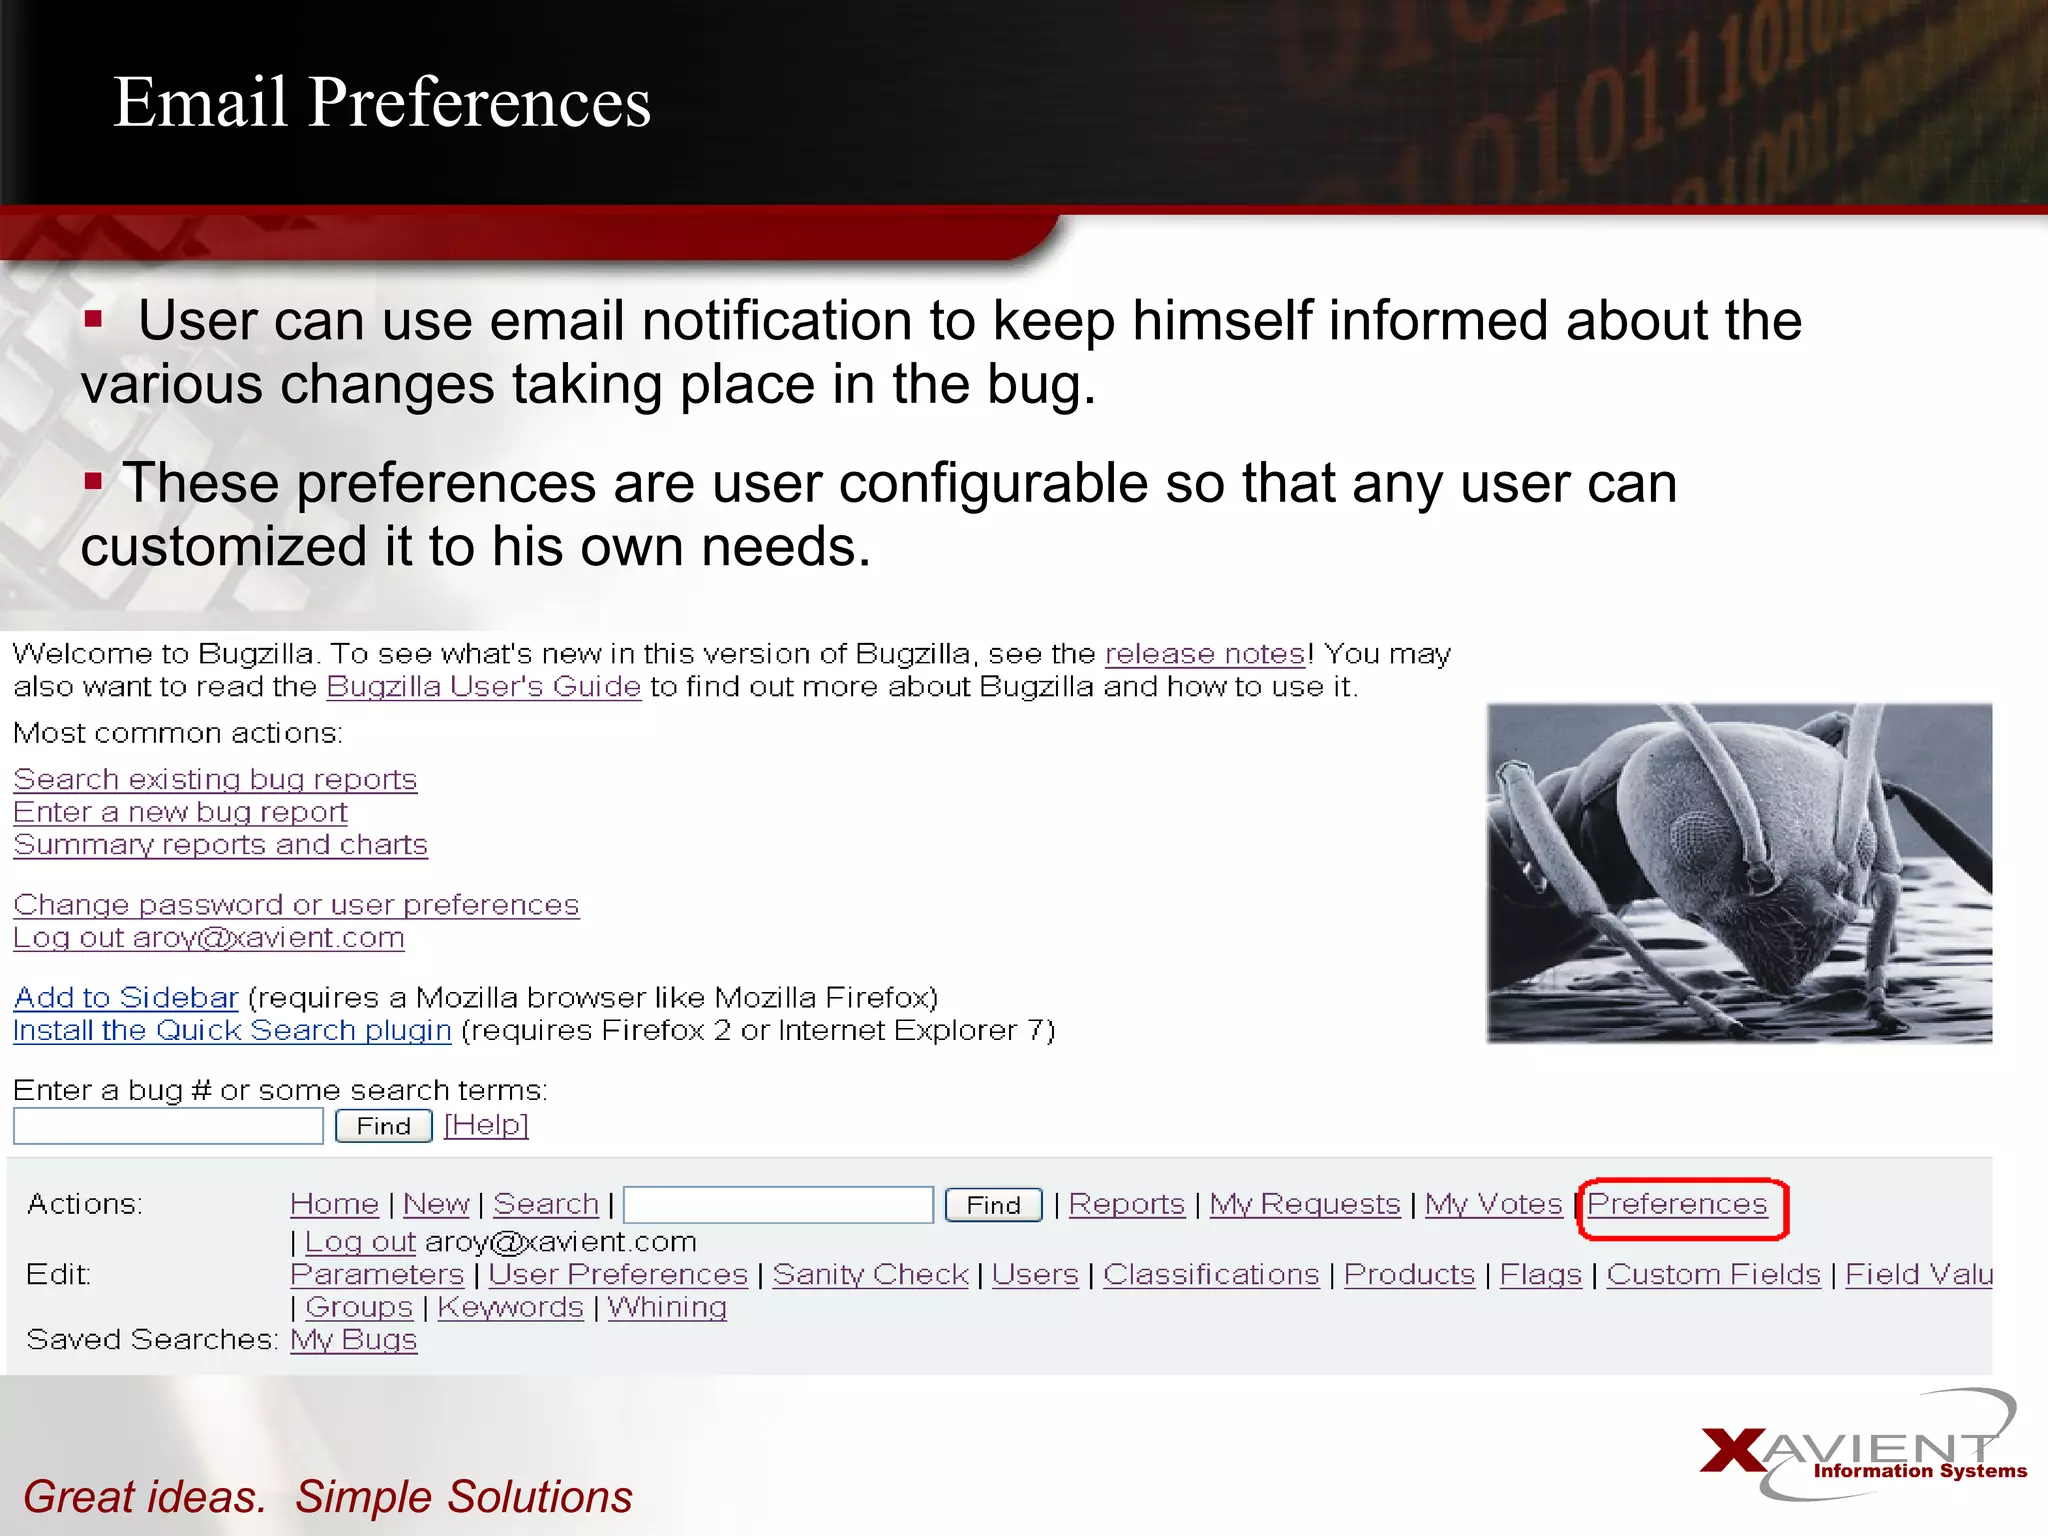Click Search existing bug reports

[215, 779]
